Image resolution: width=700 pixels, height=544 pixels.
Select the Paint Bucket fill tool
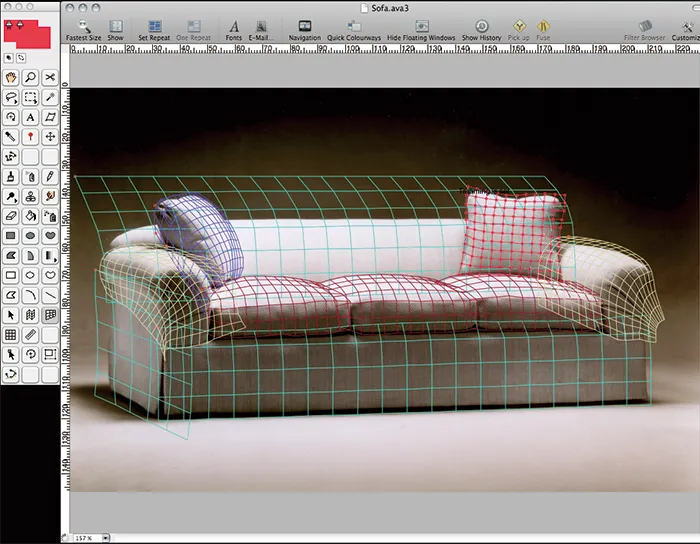[30, 216]
